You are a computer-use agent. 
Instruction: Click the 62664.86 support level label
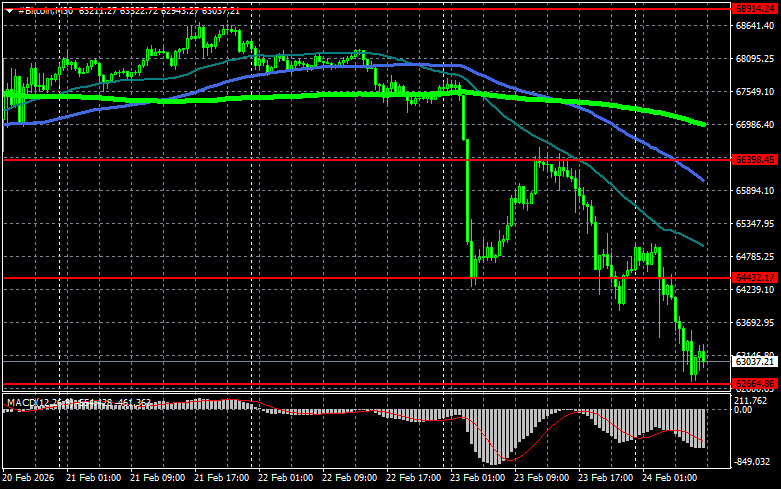tap(755, 384)
